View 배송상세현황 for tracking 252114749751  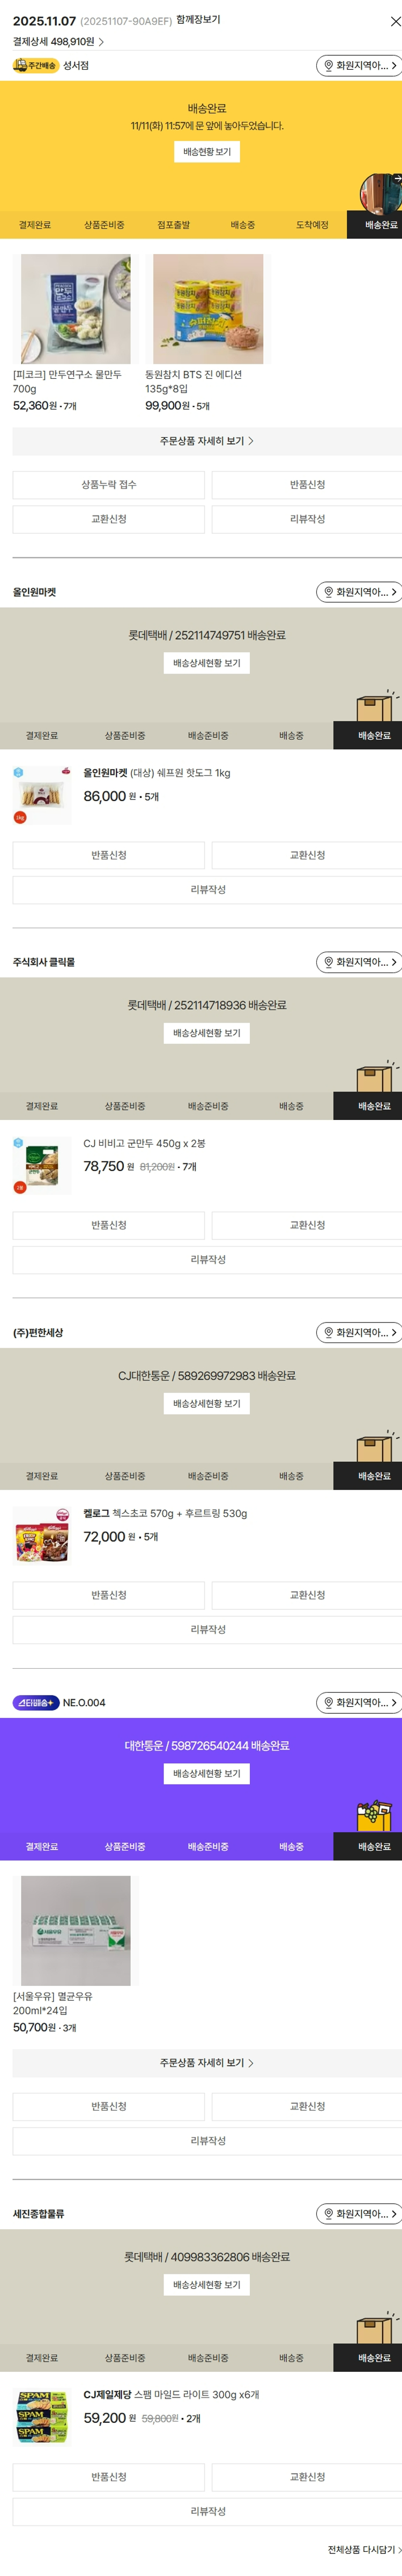(206, 663)
